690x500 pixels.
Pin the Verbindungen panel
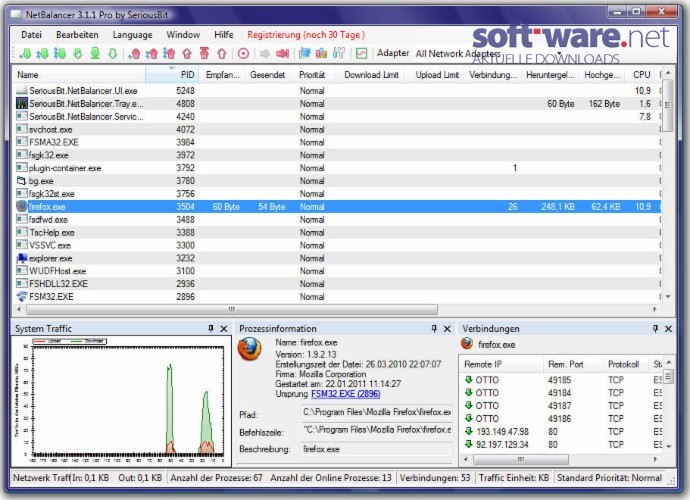655,328
